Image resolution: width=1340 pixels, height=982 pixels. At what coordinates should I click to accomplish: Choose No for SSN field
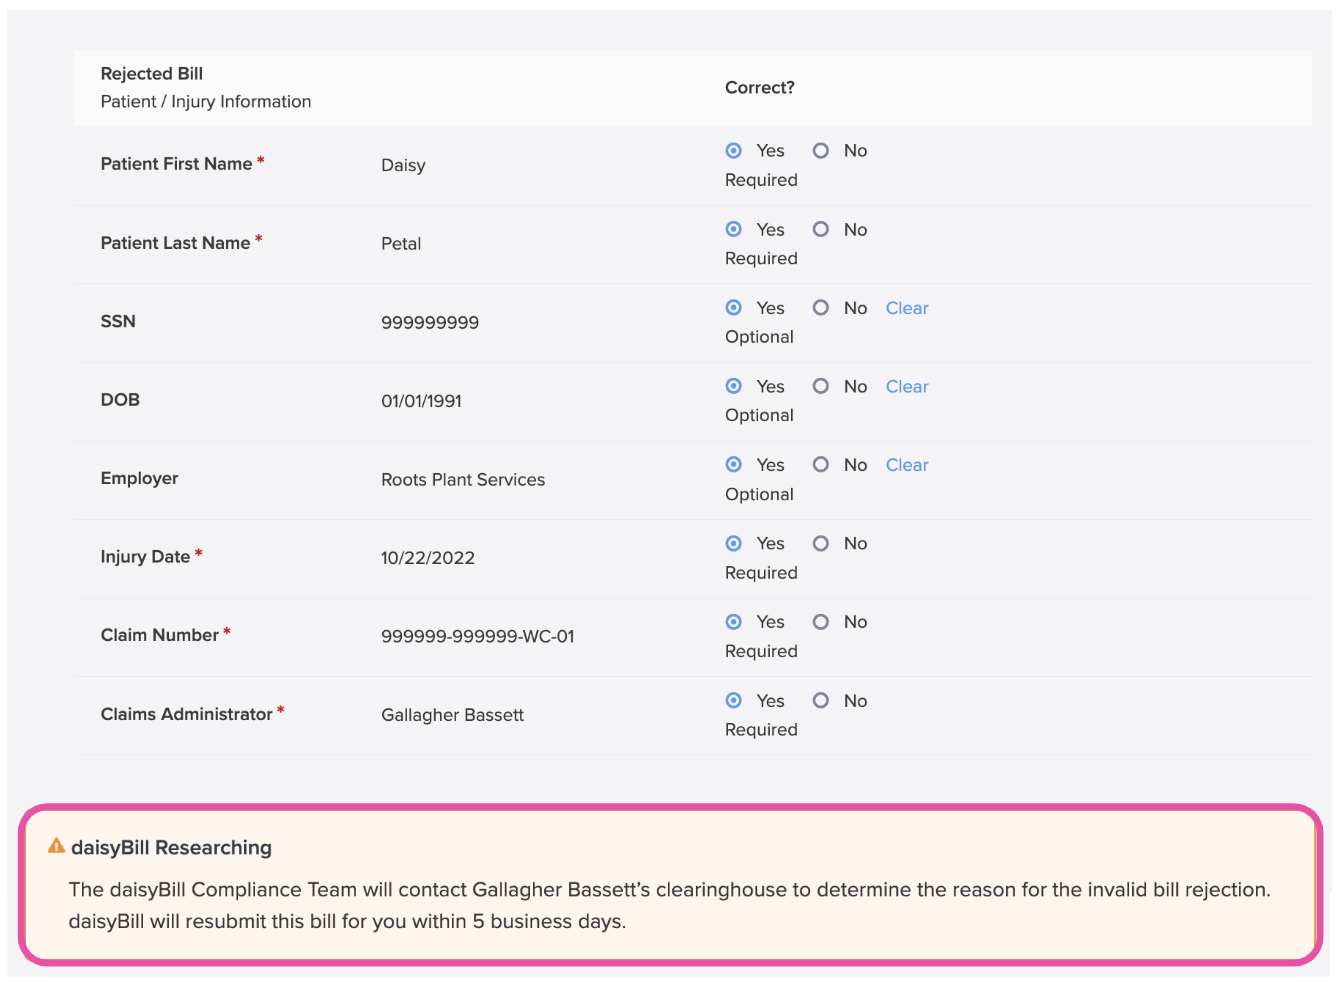click(821, 308)
